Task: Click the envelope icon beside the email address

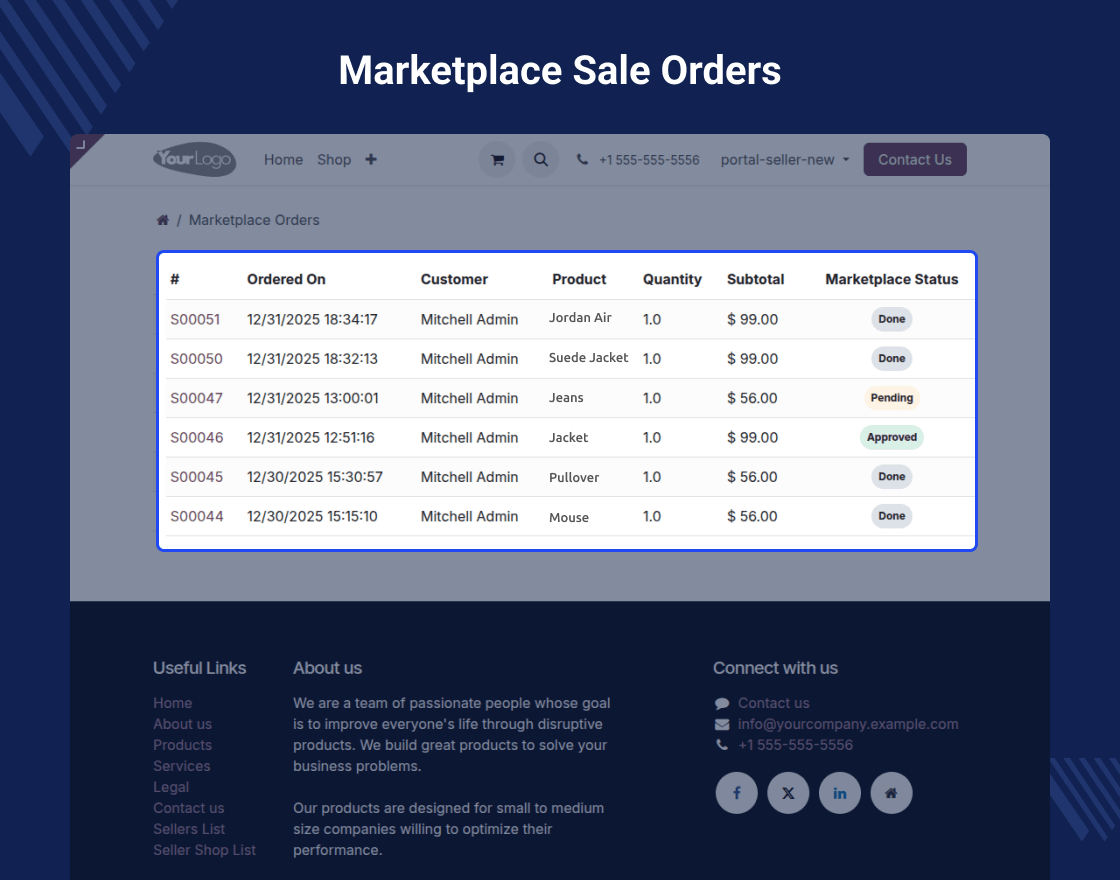Action: pos(721,724)
